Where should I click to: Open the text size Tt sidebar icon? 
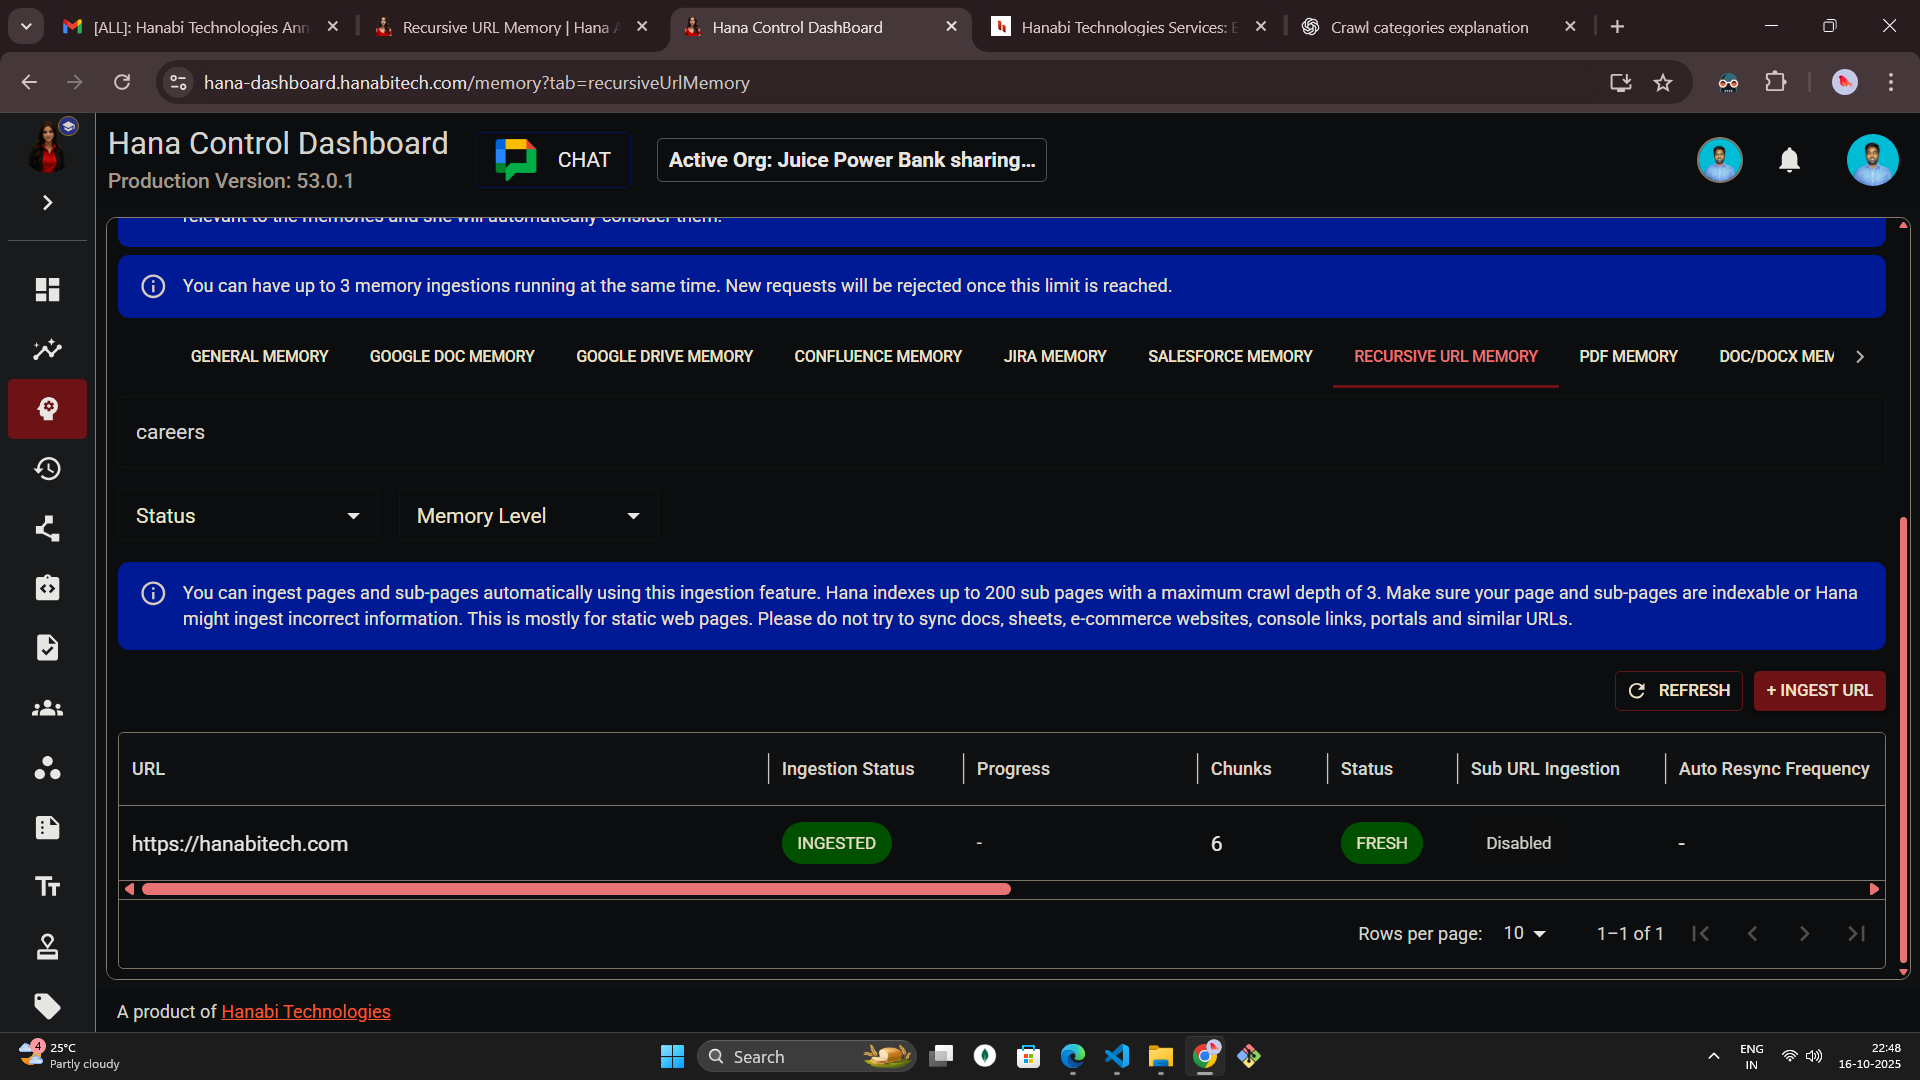click(47, 886)
